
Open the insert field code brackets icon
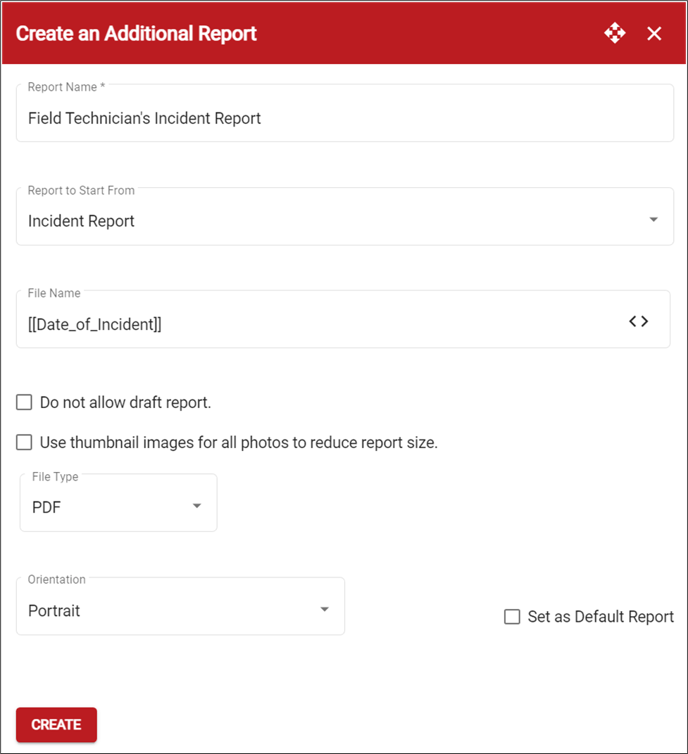(638, 321)
